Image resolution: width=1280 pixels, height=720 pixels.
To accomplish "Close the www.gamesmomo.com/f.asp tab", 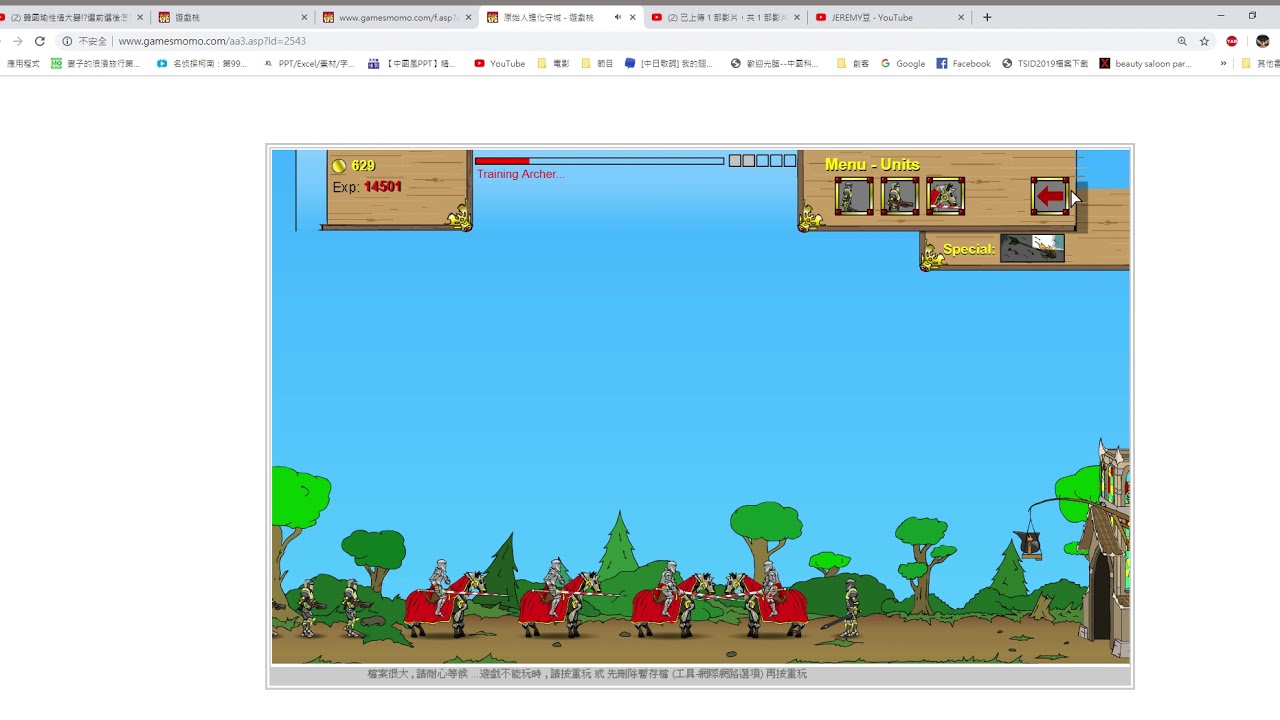I will coord(468,17).
